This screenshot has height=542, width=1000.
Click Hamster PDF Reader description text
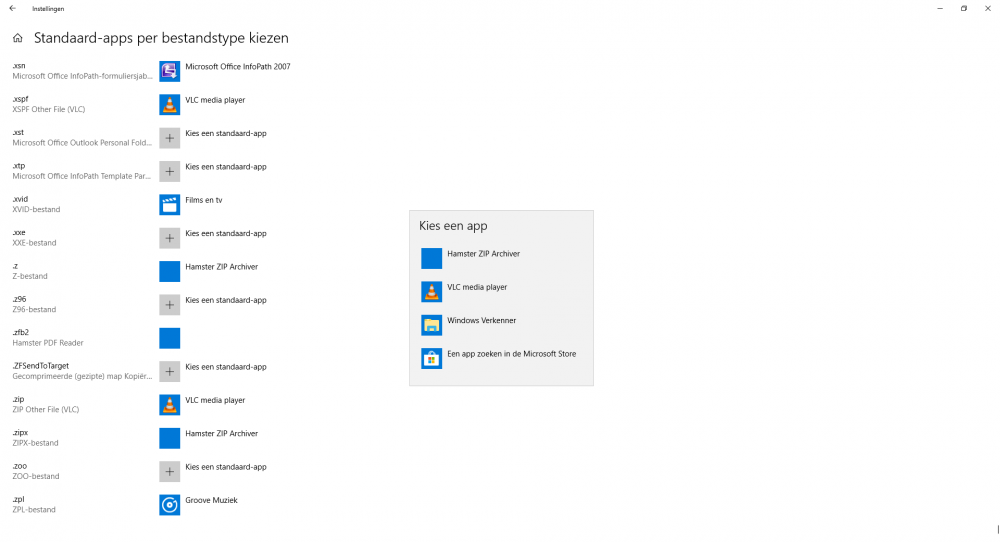tap(48, 343)
